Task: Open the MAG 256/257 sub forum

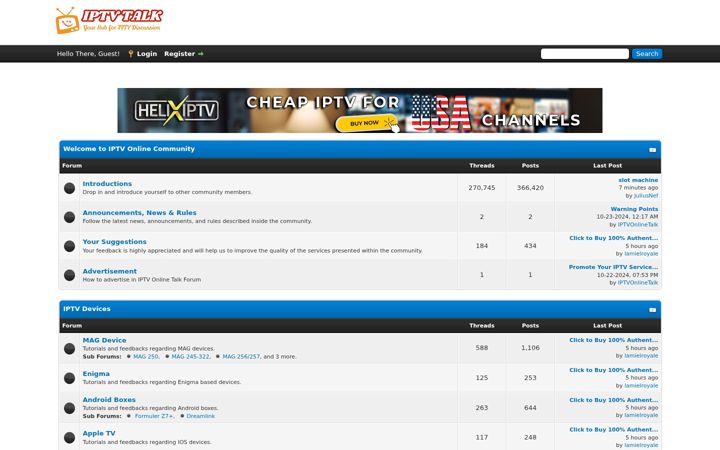Action: (241, 357)
